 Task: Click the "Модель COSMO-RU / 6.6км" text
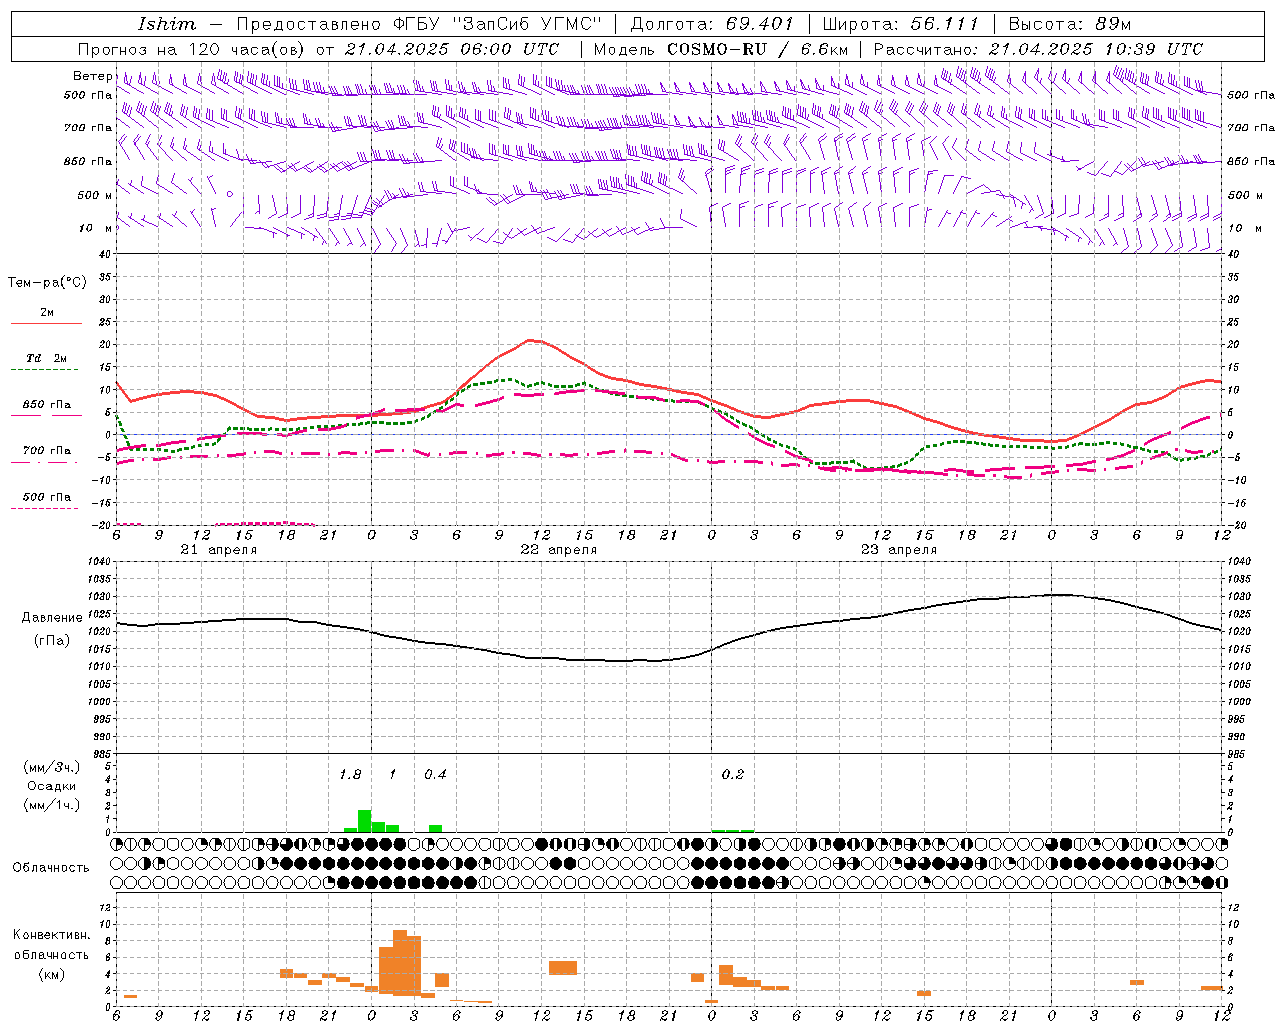pos(721,49)
